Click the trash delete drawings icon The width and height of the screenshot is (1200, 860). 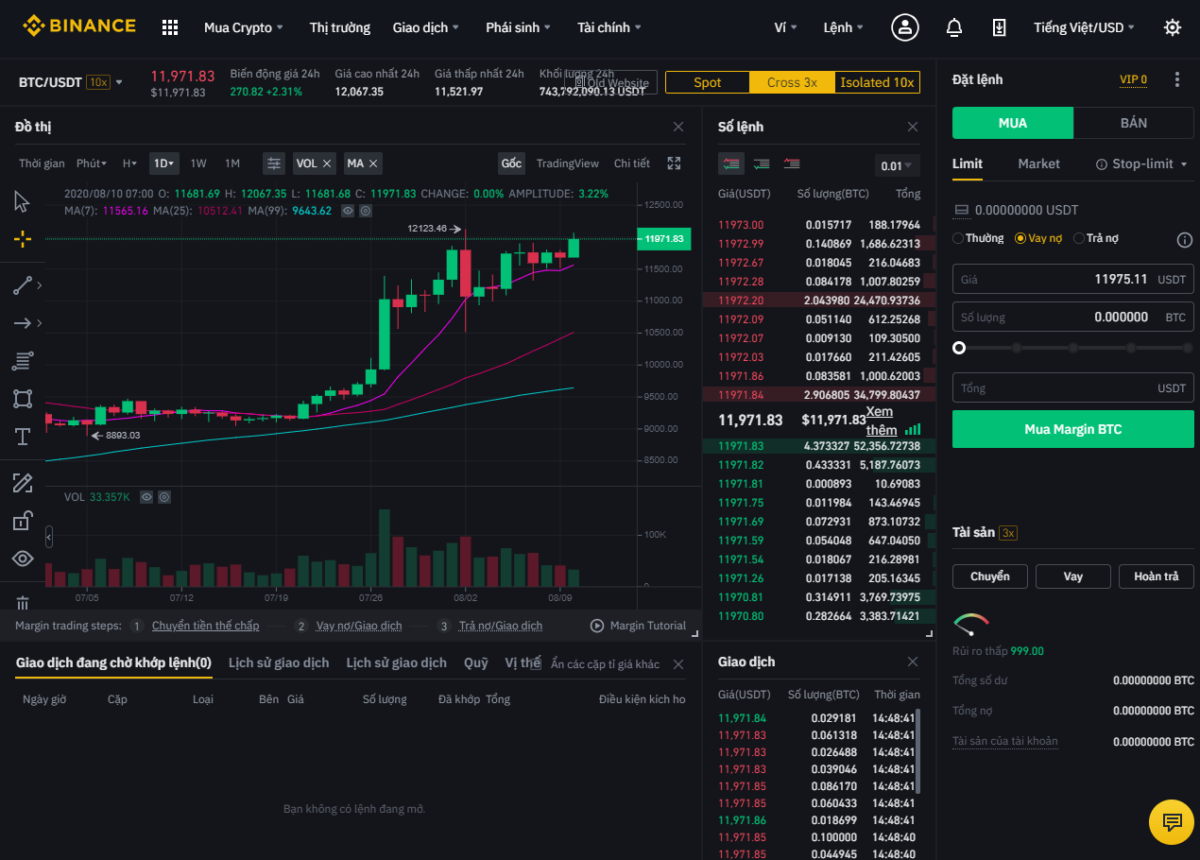(x=22, y=602)
